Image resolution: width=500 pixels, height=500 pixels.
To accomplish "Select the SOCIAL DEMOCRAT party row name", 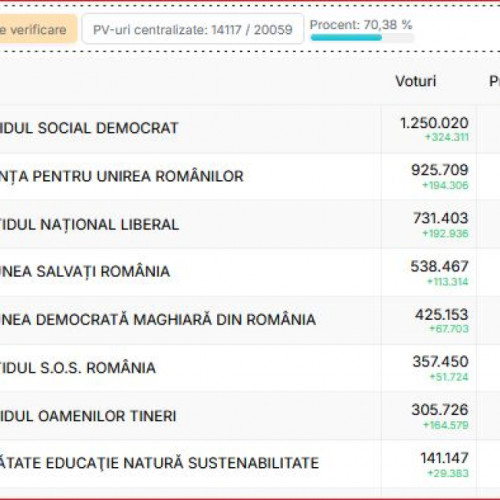I will pyautogui.click(x=89, y=128).
